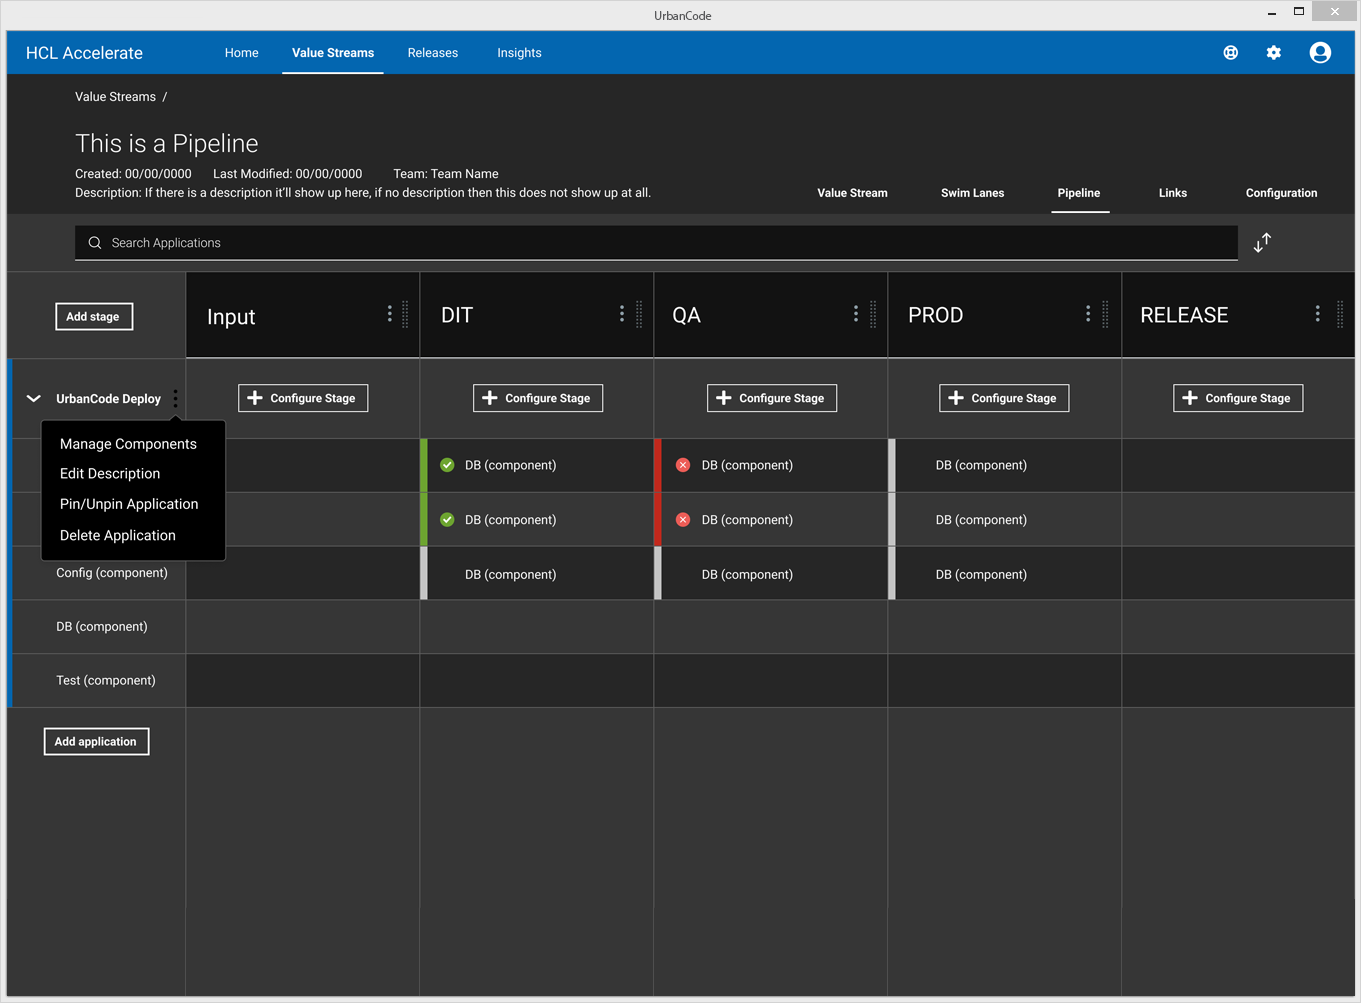Image resolution: width=1361 pixels, height=1003 pixels.
Task: Switch to the Swim Lanes tab
Action: tap(972, 193)
